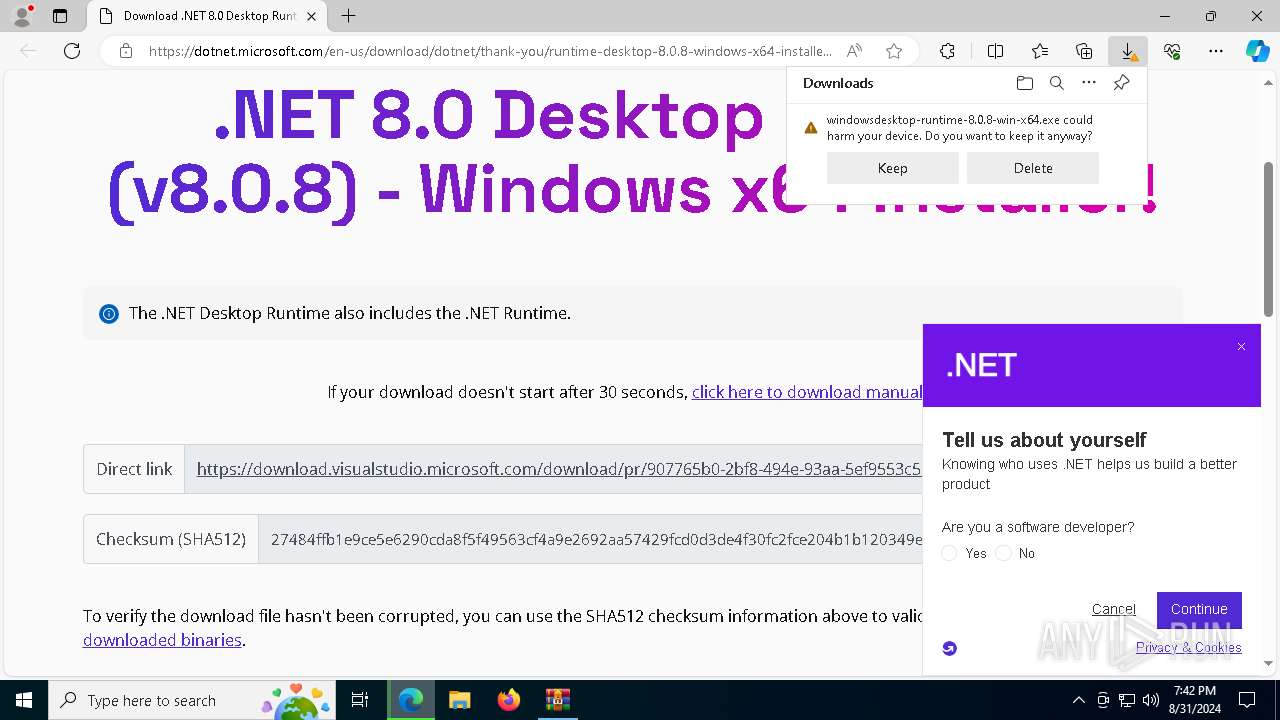
Task: Add this page to favorites star
Action: coord(894,51)
